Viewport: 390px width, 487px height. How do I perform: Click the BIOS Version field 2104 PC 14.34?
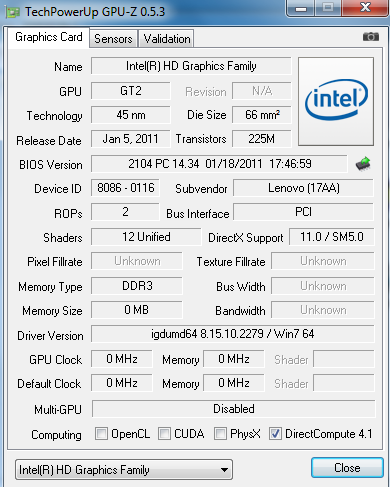coord(219,164)
